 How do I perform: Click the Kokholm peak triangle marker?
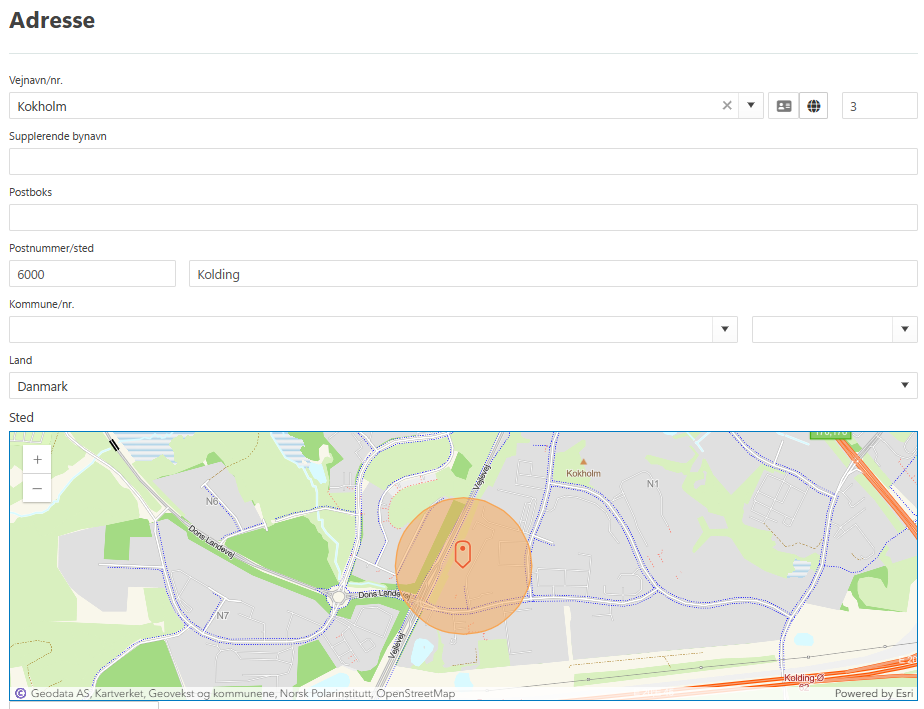tap(583, 462)
